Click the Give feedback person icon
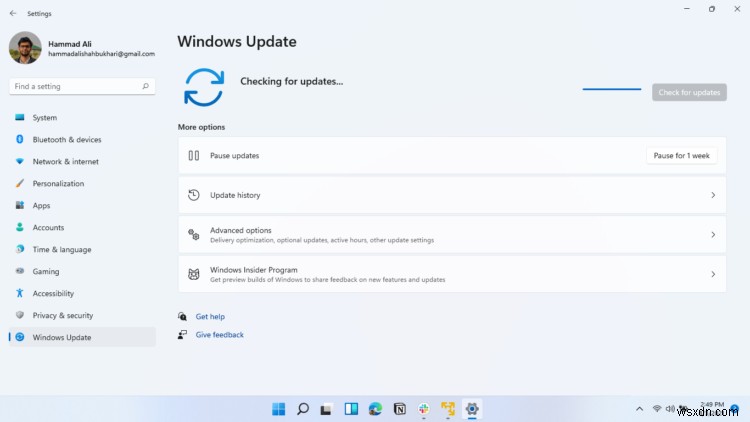This screenshot has height=422, width=750. point(182,334)
